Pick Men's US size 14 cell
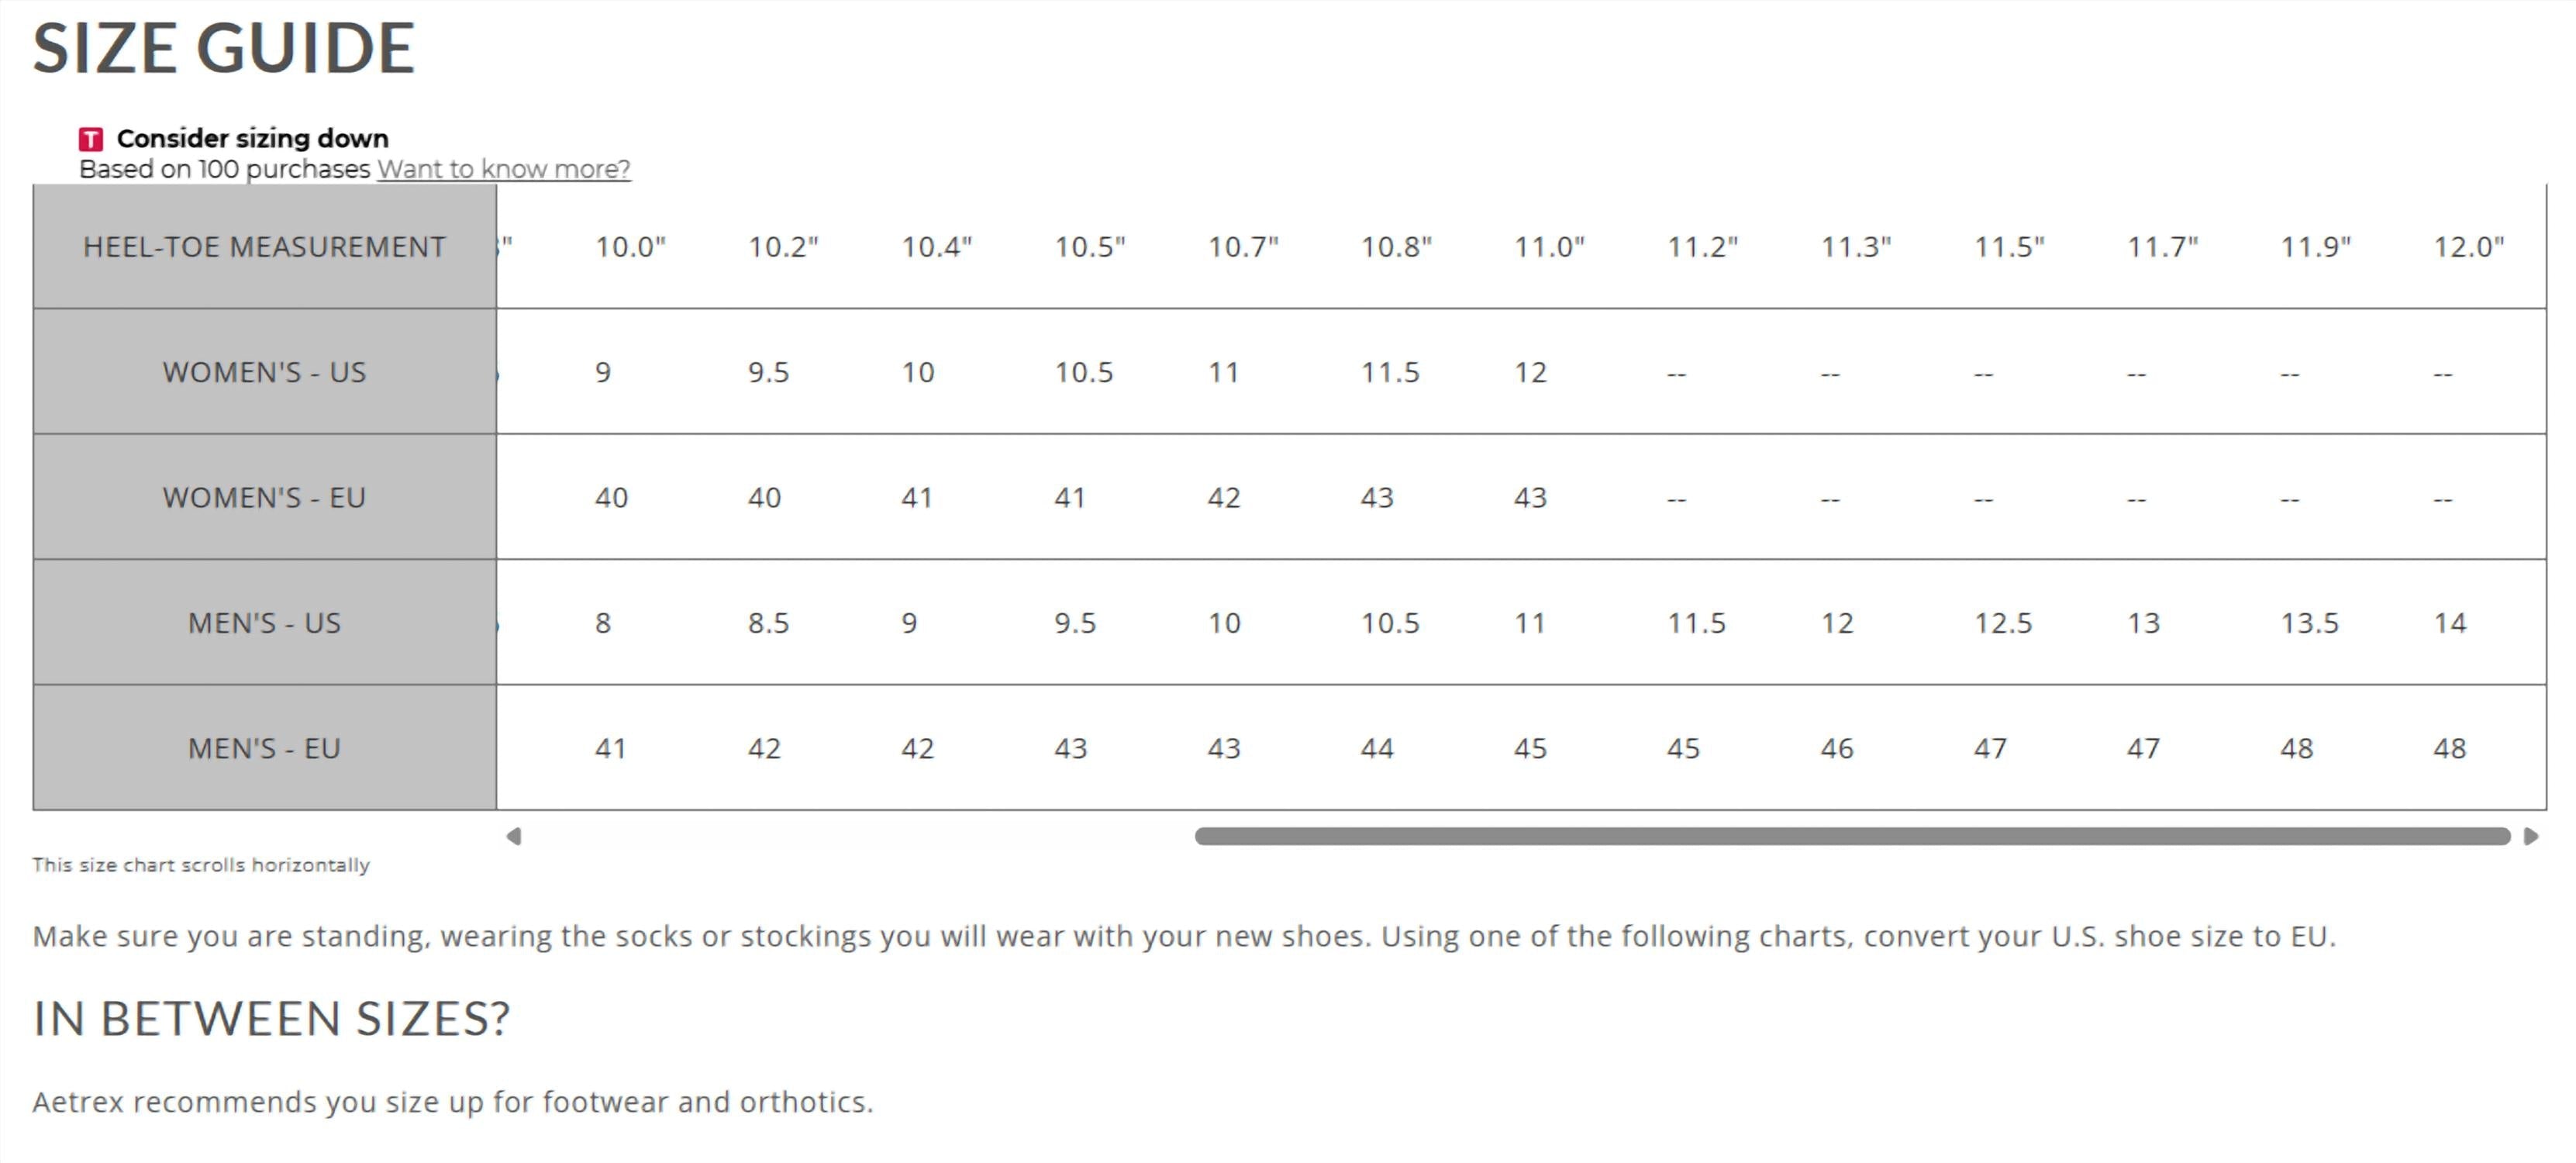This screenshot has width=2576, height=1163. [2449, 623]
